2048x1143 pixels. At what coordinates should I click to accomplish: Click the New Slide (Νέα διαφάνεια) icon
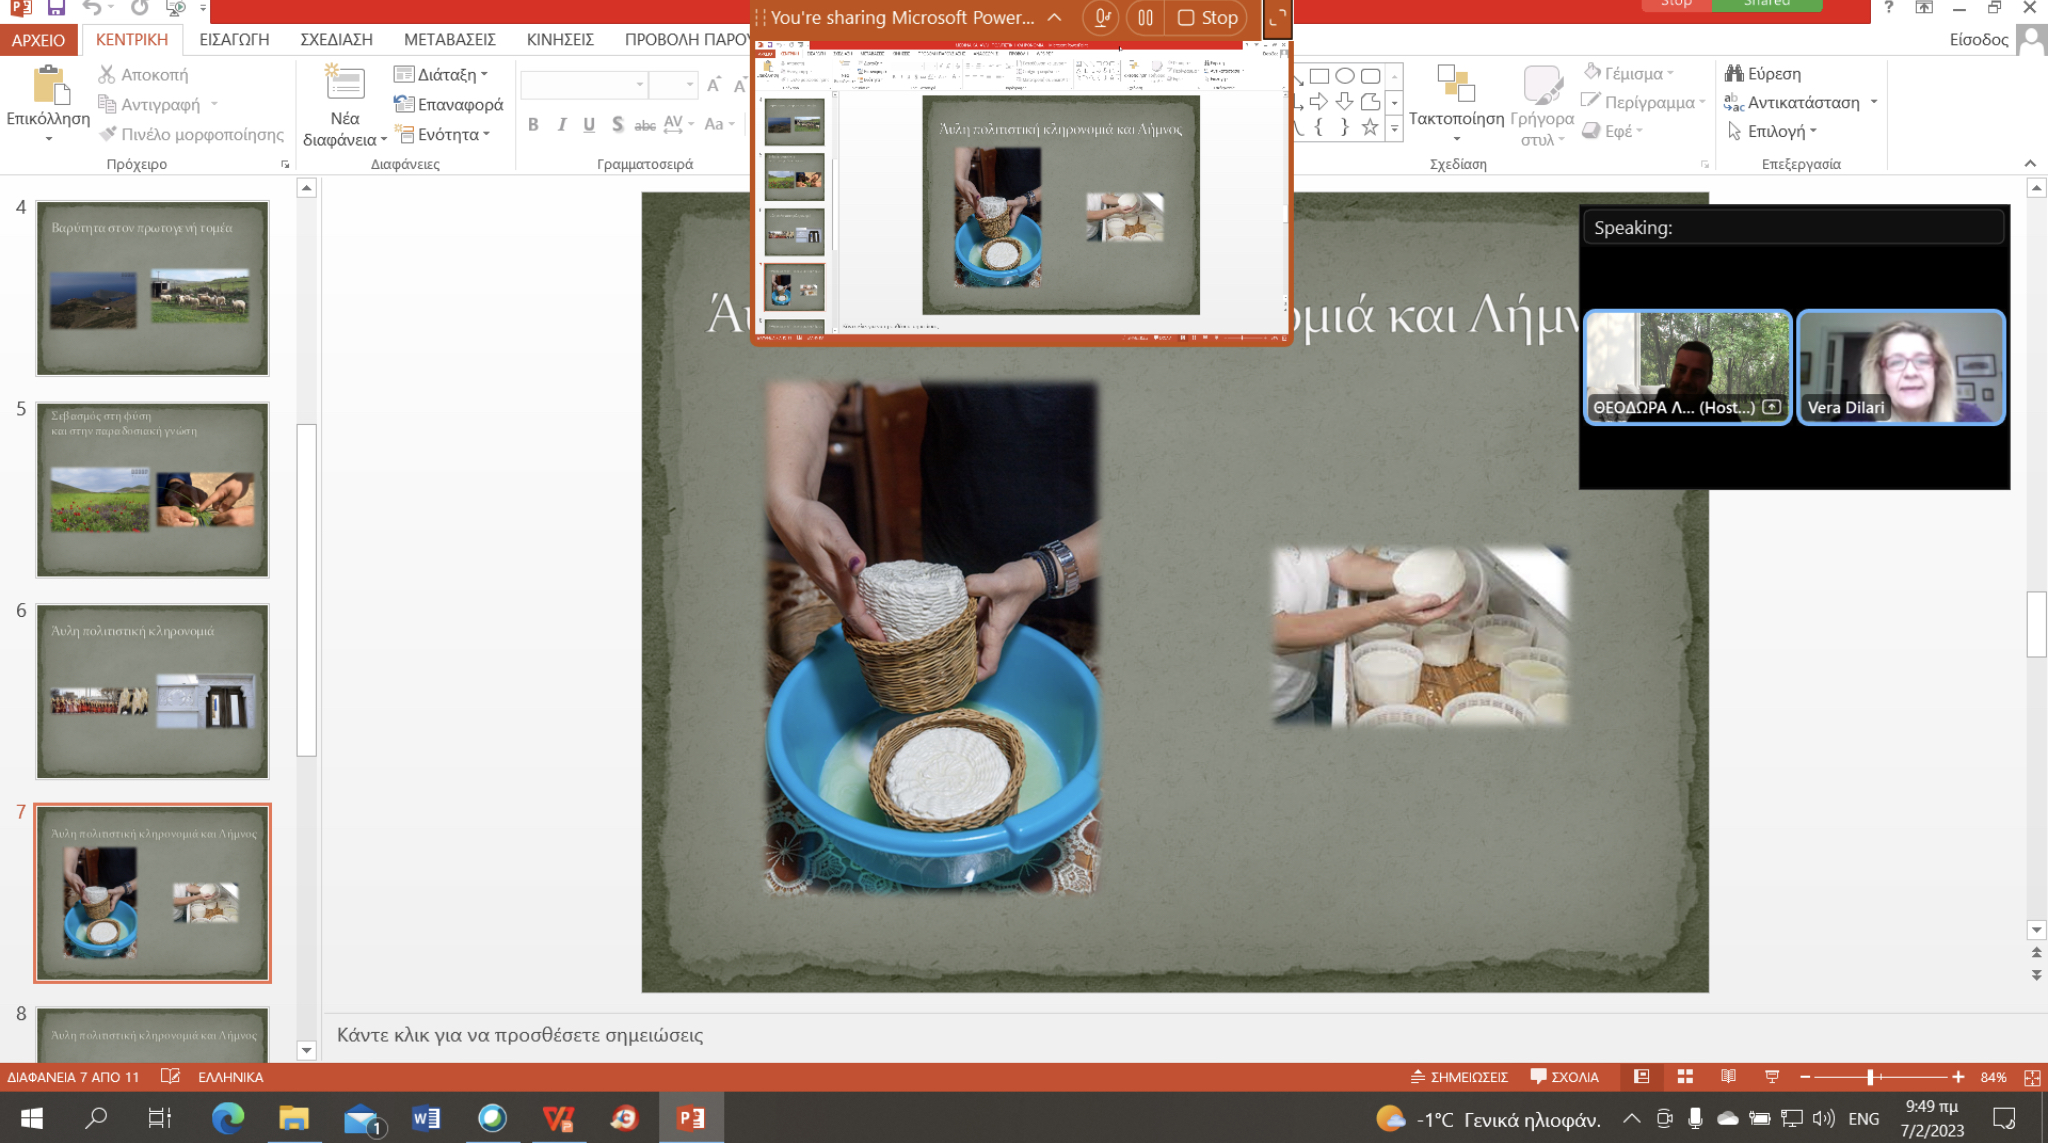[x=344, y=82]
